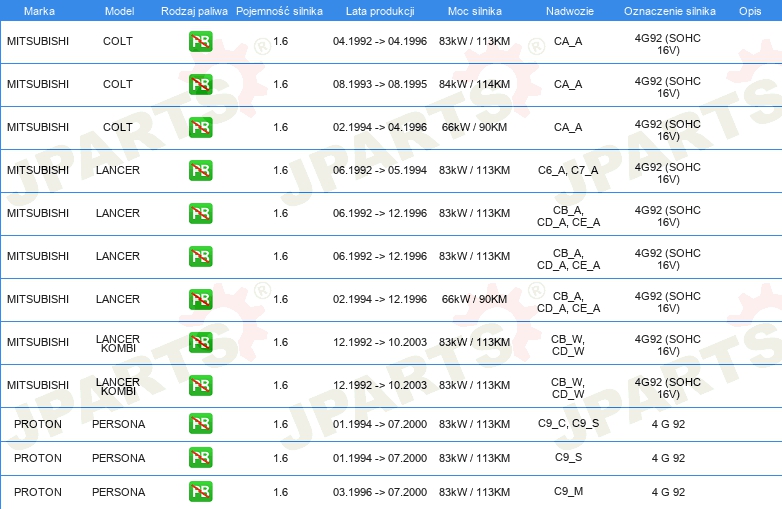Click the C6_A, C7_A body cell

point(567,171)
